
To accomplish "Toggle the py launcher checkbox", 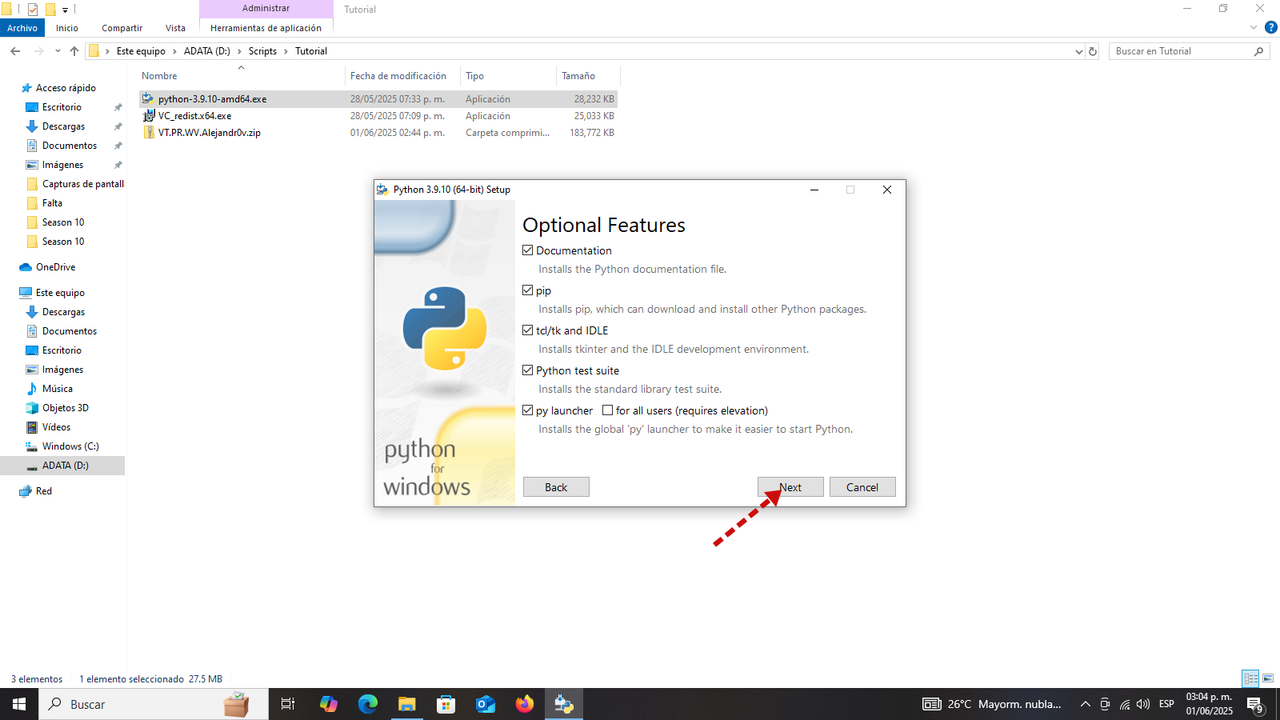I will coord(528,410).
